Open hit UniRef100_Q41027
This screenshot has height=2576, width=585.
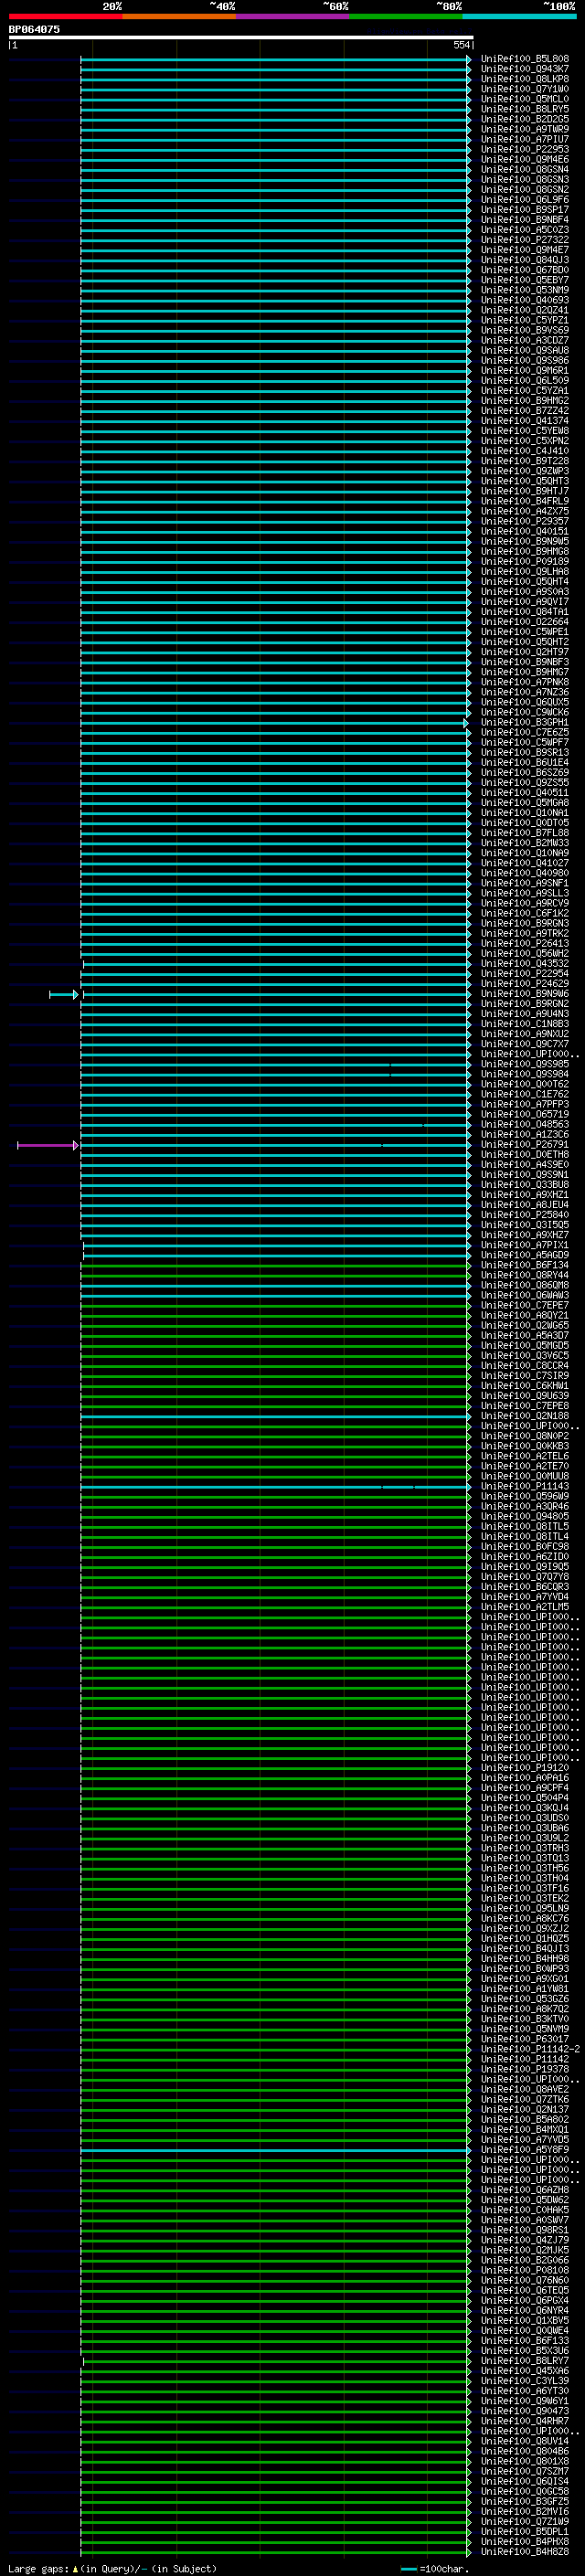point(525,863)
